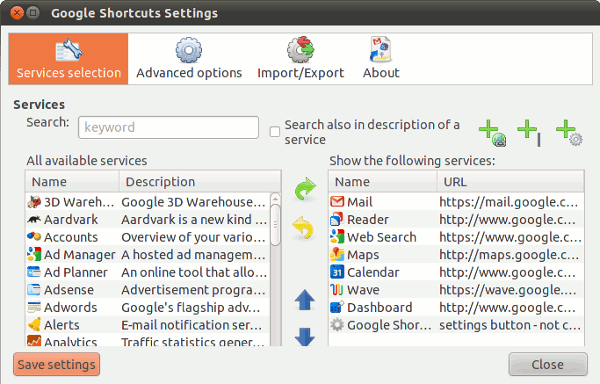This screenshot has height=384, width=600.
Task: Click the Wave service icon
Action: [x=337, y=290]
